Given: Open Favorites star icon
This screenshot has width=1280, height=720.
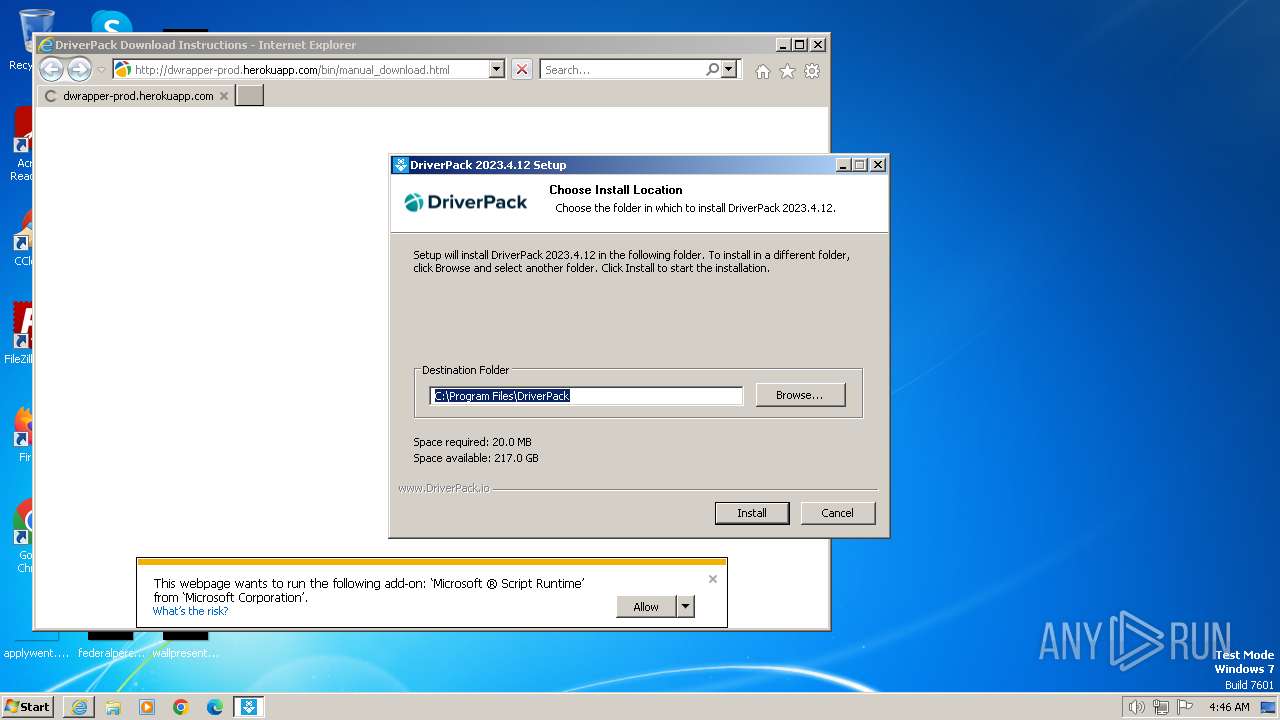Looking at the screenshot, I should click(x=788, y=71).
